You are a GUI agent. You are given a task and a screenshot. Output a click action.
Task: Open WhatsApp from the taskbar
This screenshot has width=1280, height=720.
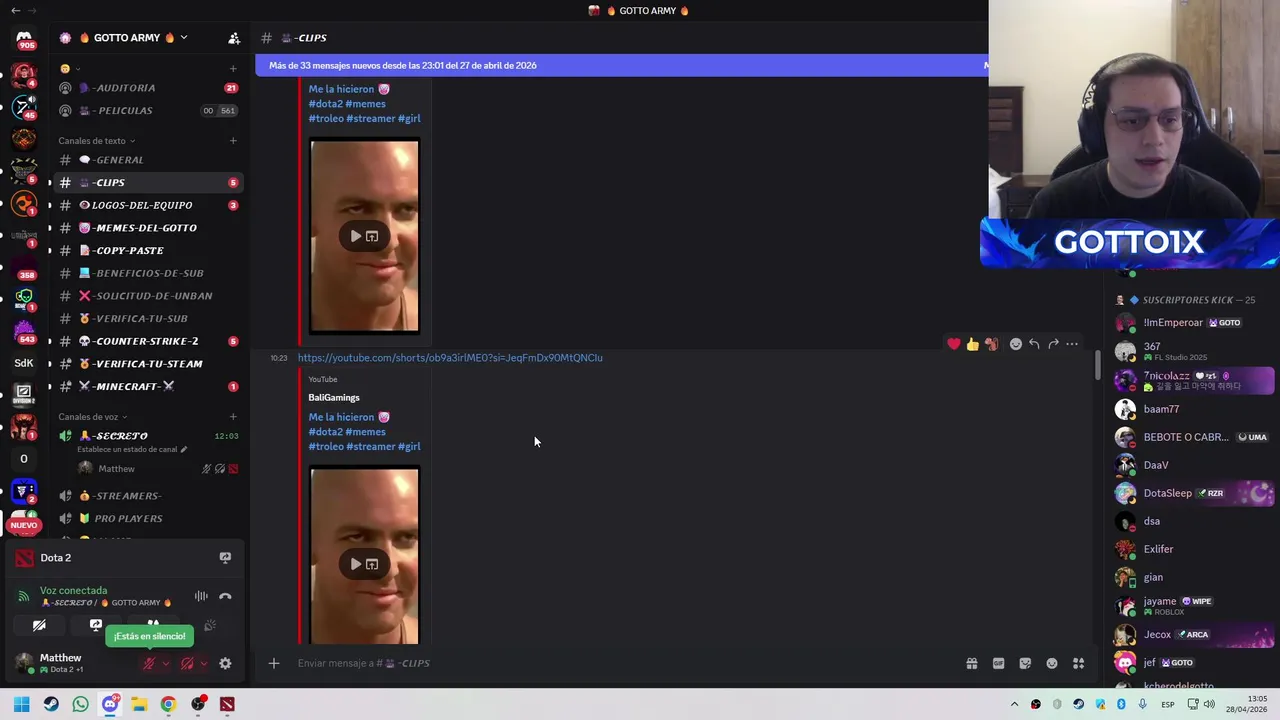click(x=80, y=704)
